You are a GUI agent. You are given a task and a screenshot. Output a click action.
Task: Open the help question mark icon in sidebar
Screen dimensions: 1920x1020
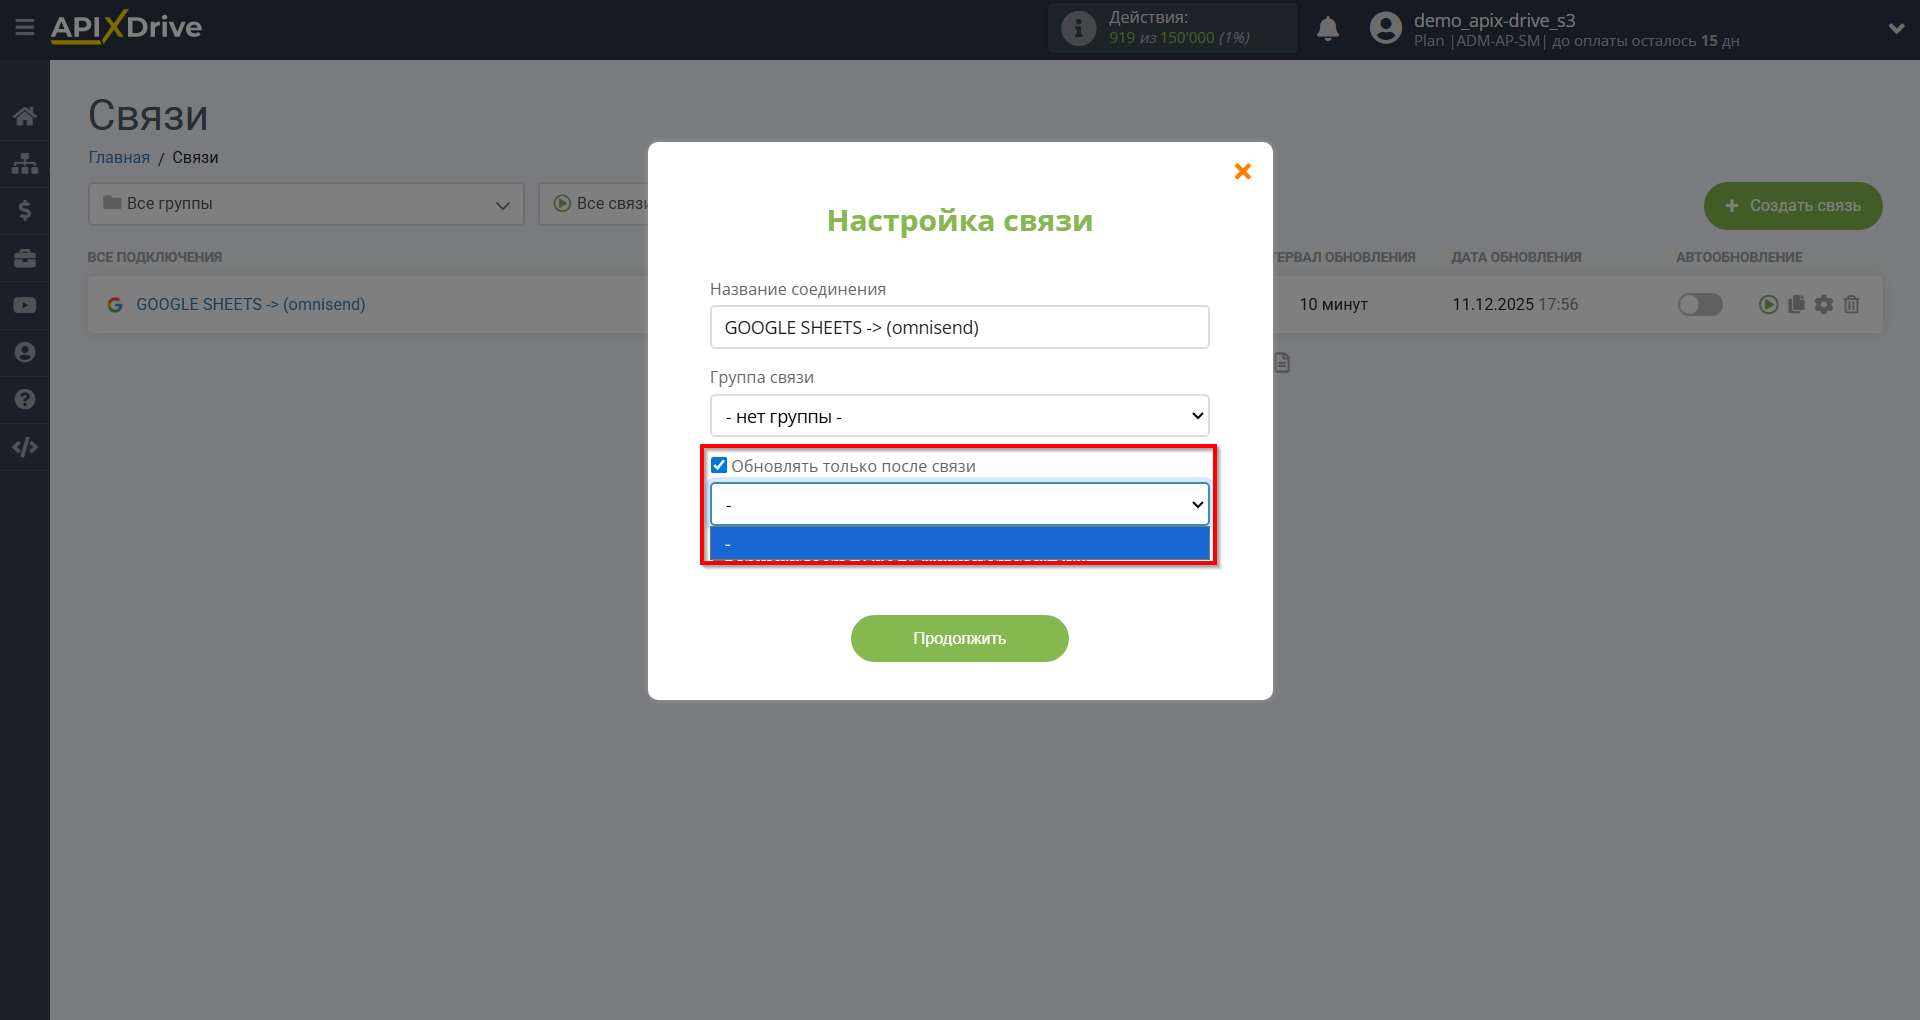[x=24, y=399]
